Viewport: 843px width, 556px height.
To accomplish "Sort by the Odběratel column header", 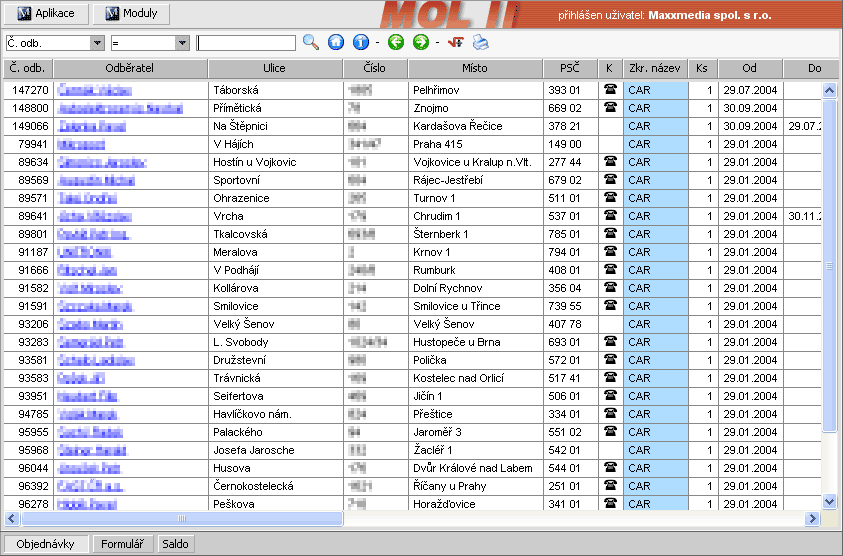I will [x=130, y=68].
